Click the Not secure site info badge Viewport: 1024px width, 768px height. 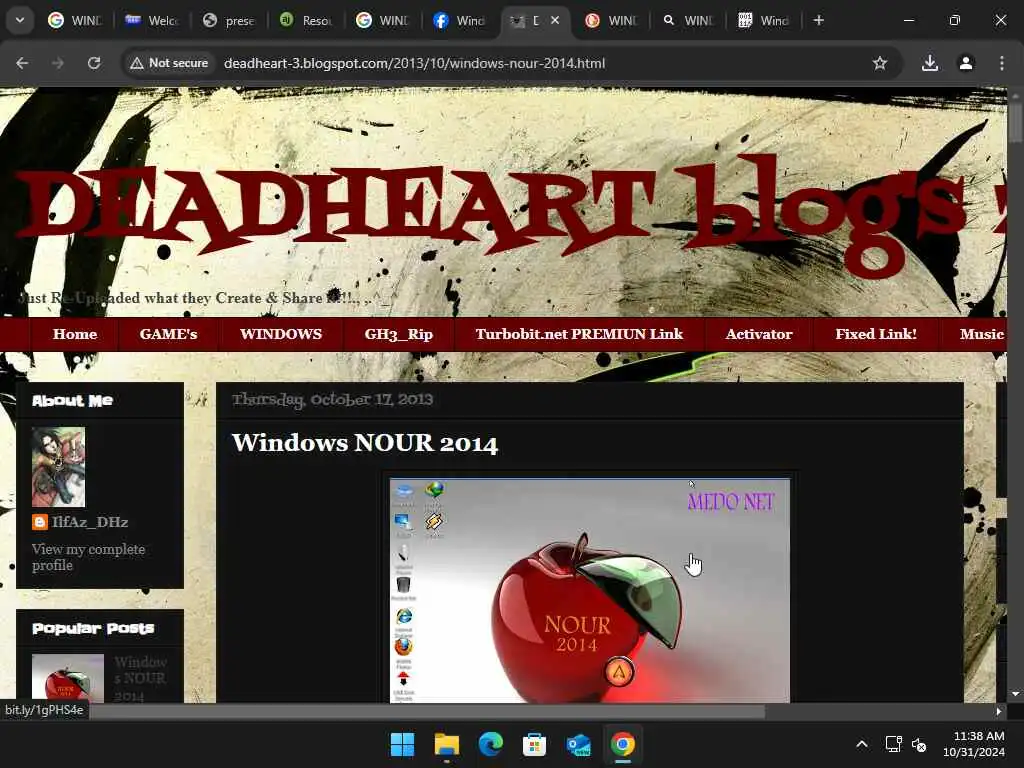[169, 63]
